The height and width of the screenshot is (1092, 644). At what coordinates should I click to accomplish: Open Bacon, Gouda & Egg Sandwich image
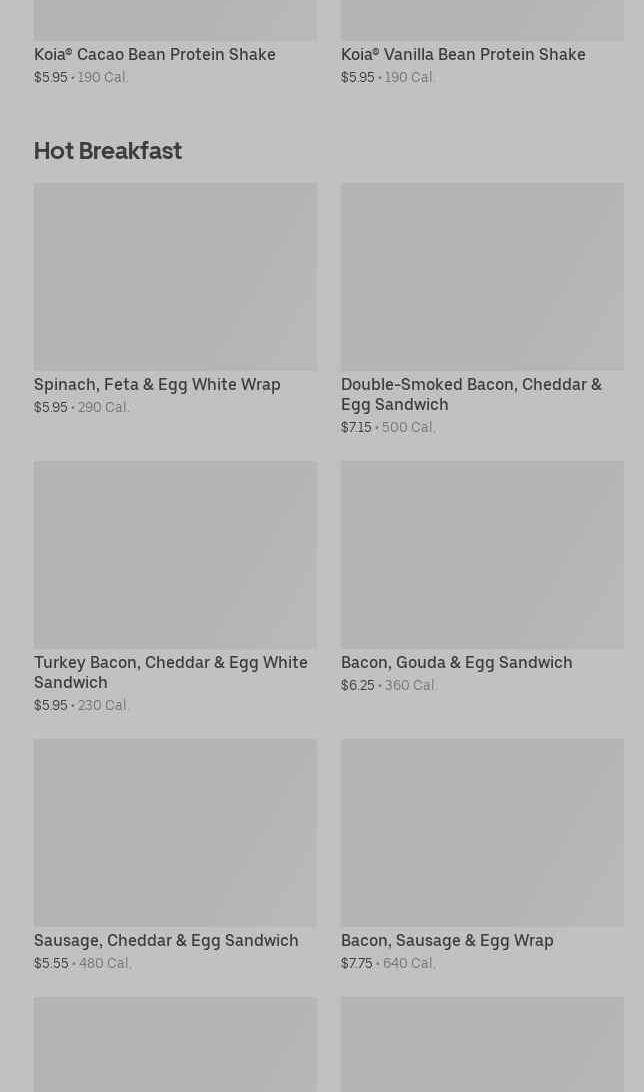[482, 554]
